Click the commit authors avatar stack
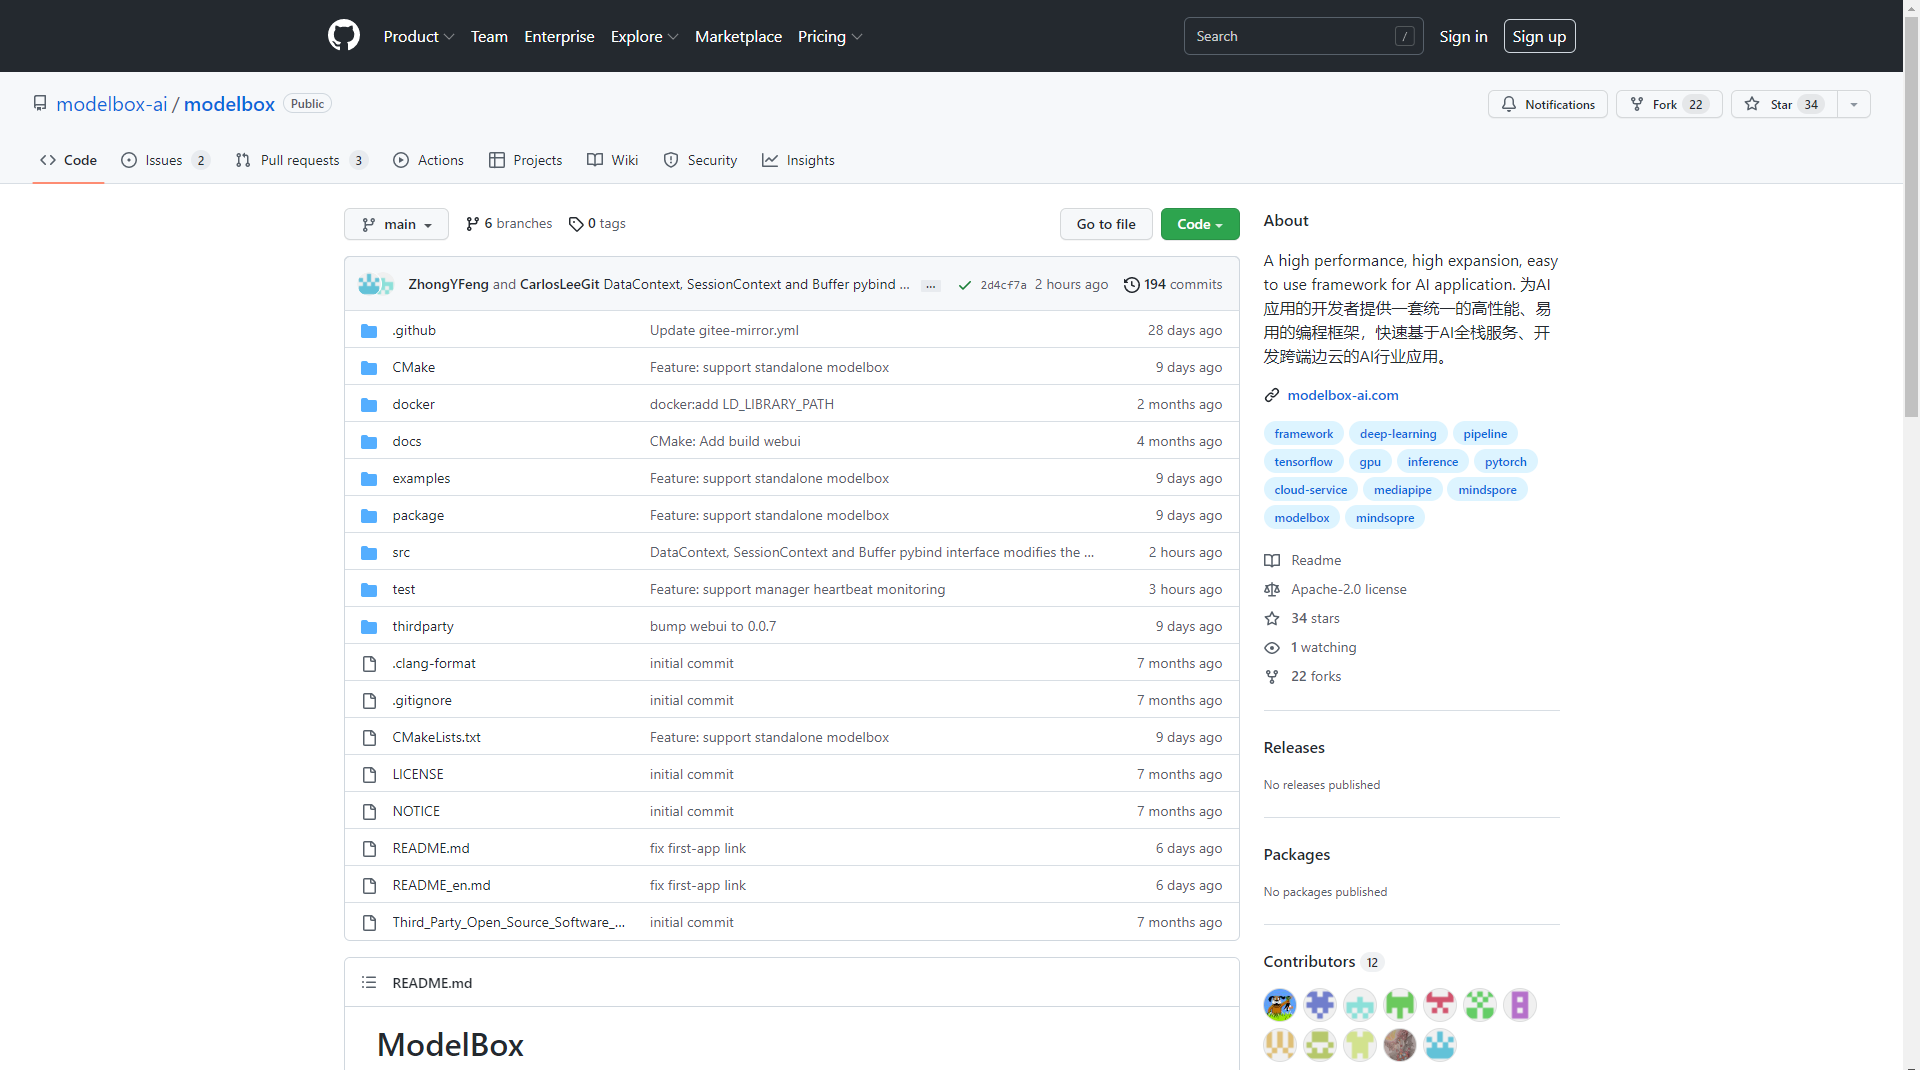The image size is (1920, 1070). [376, 285]
